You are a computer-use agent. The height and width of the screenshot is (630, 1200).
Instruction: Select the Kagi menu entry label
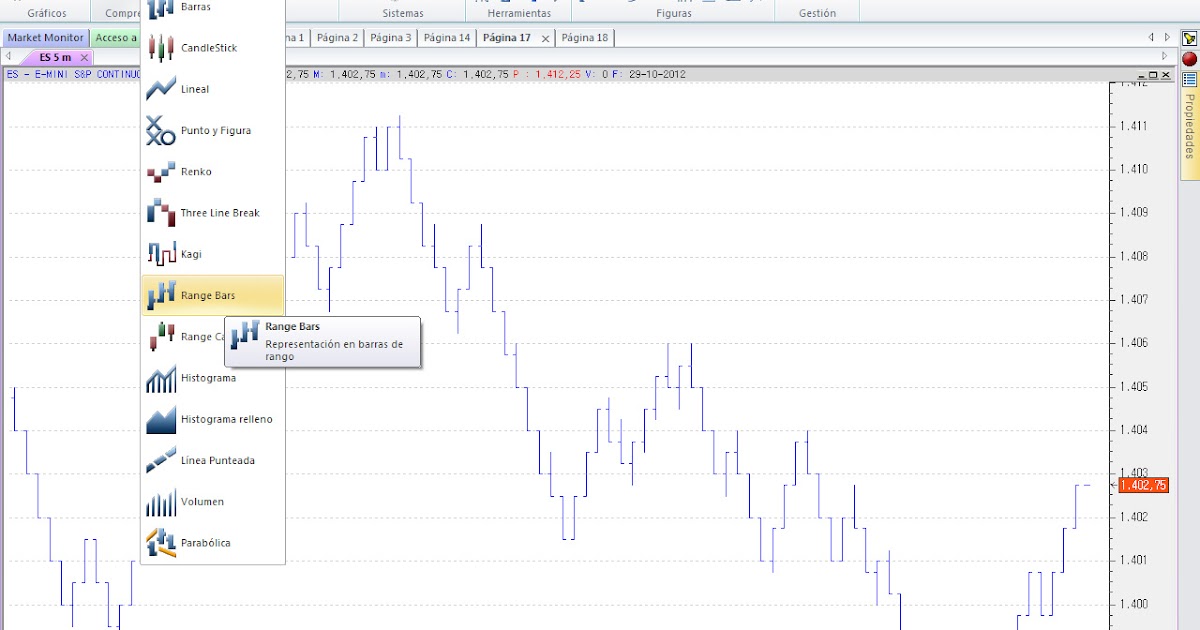coord(191,254)
